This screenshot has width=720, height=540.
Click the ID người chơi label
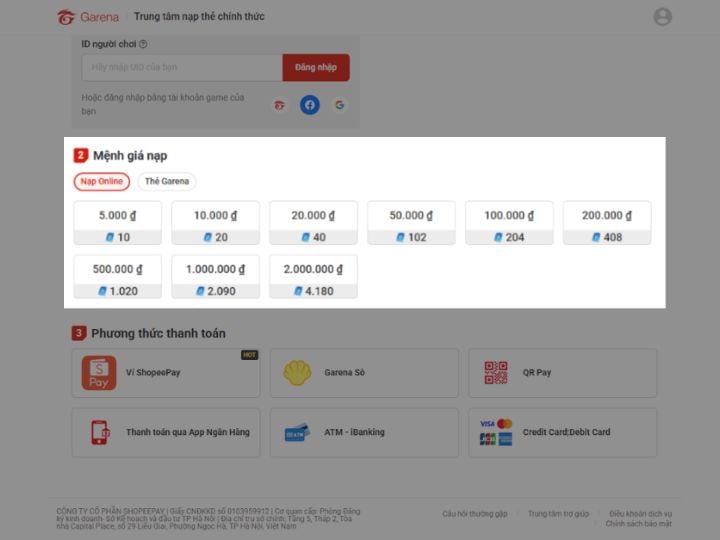[109, 44]
